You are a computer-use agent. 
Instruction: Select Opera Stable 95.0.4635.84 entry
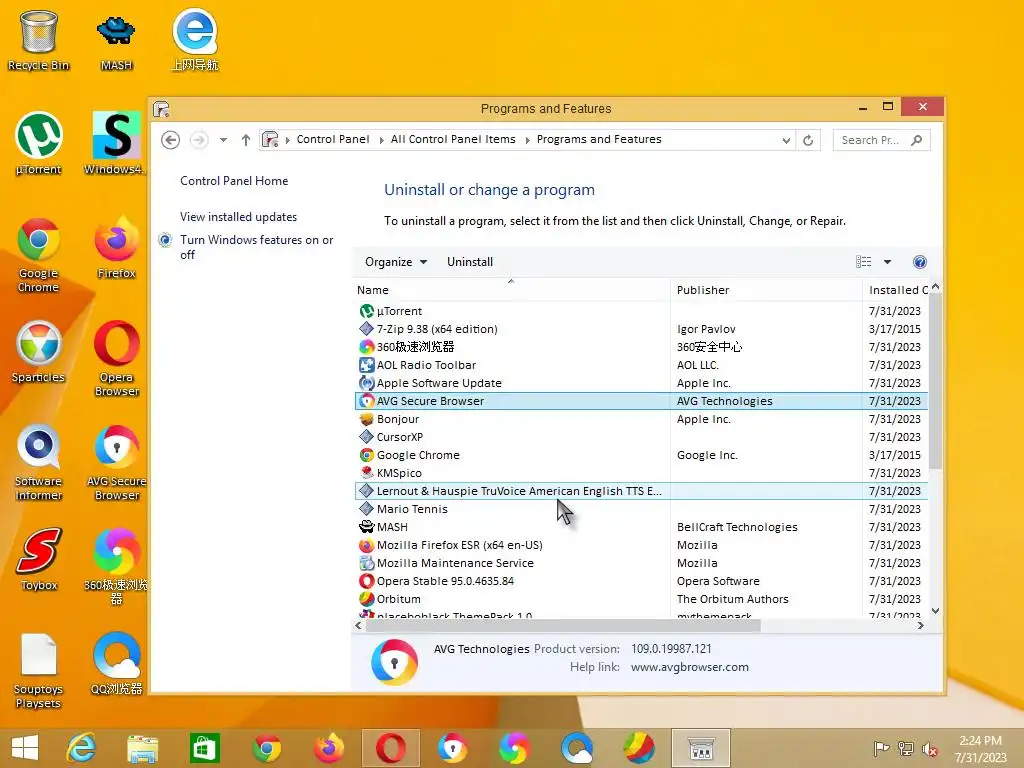point(640,581)
